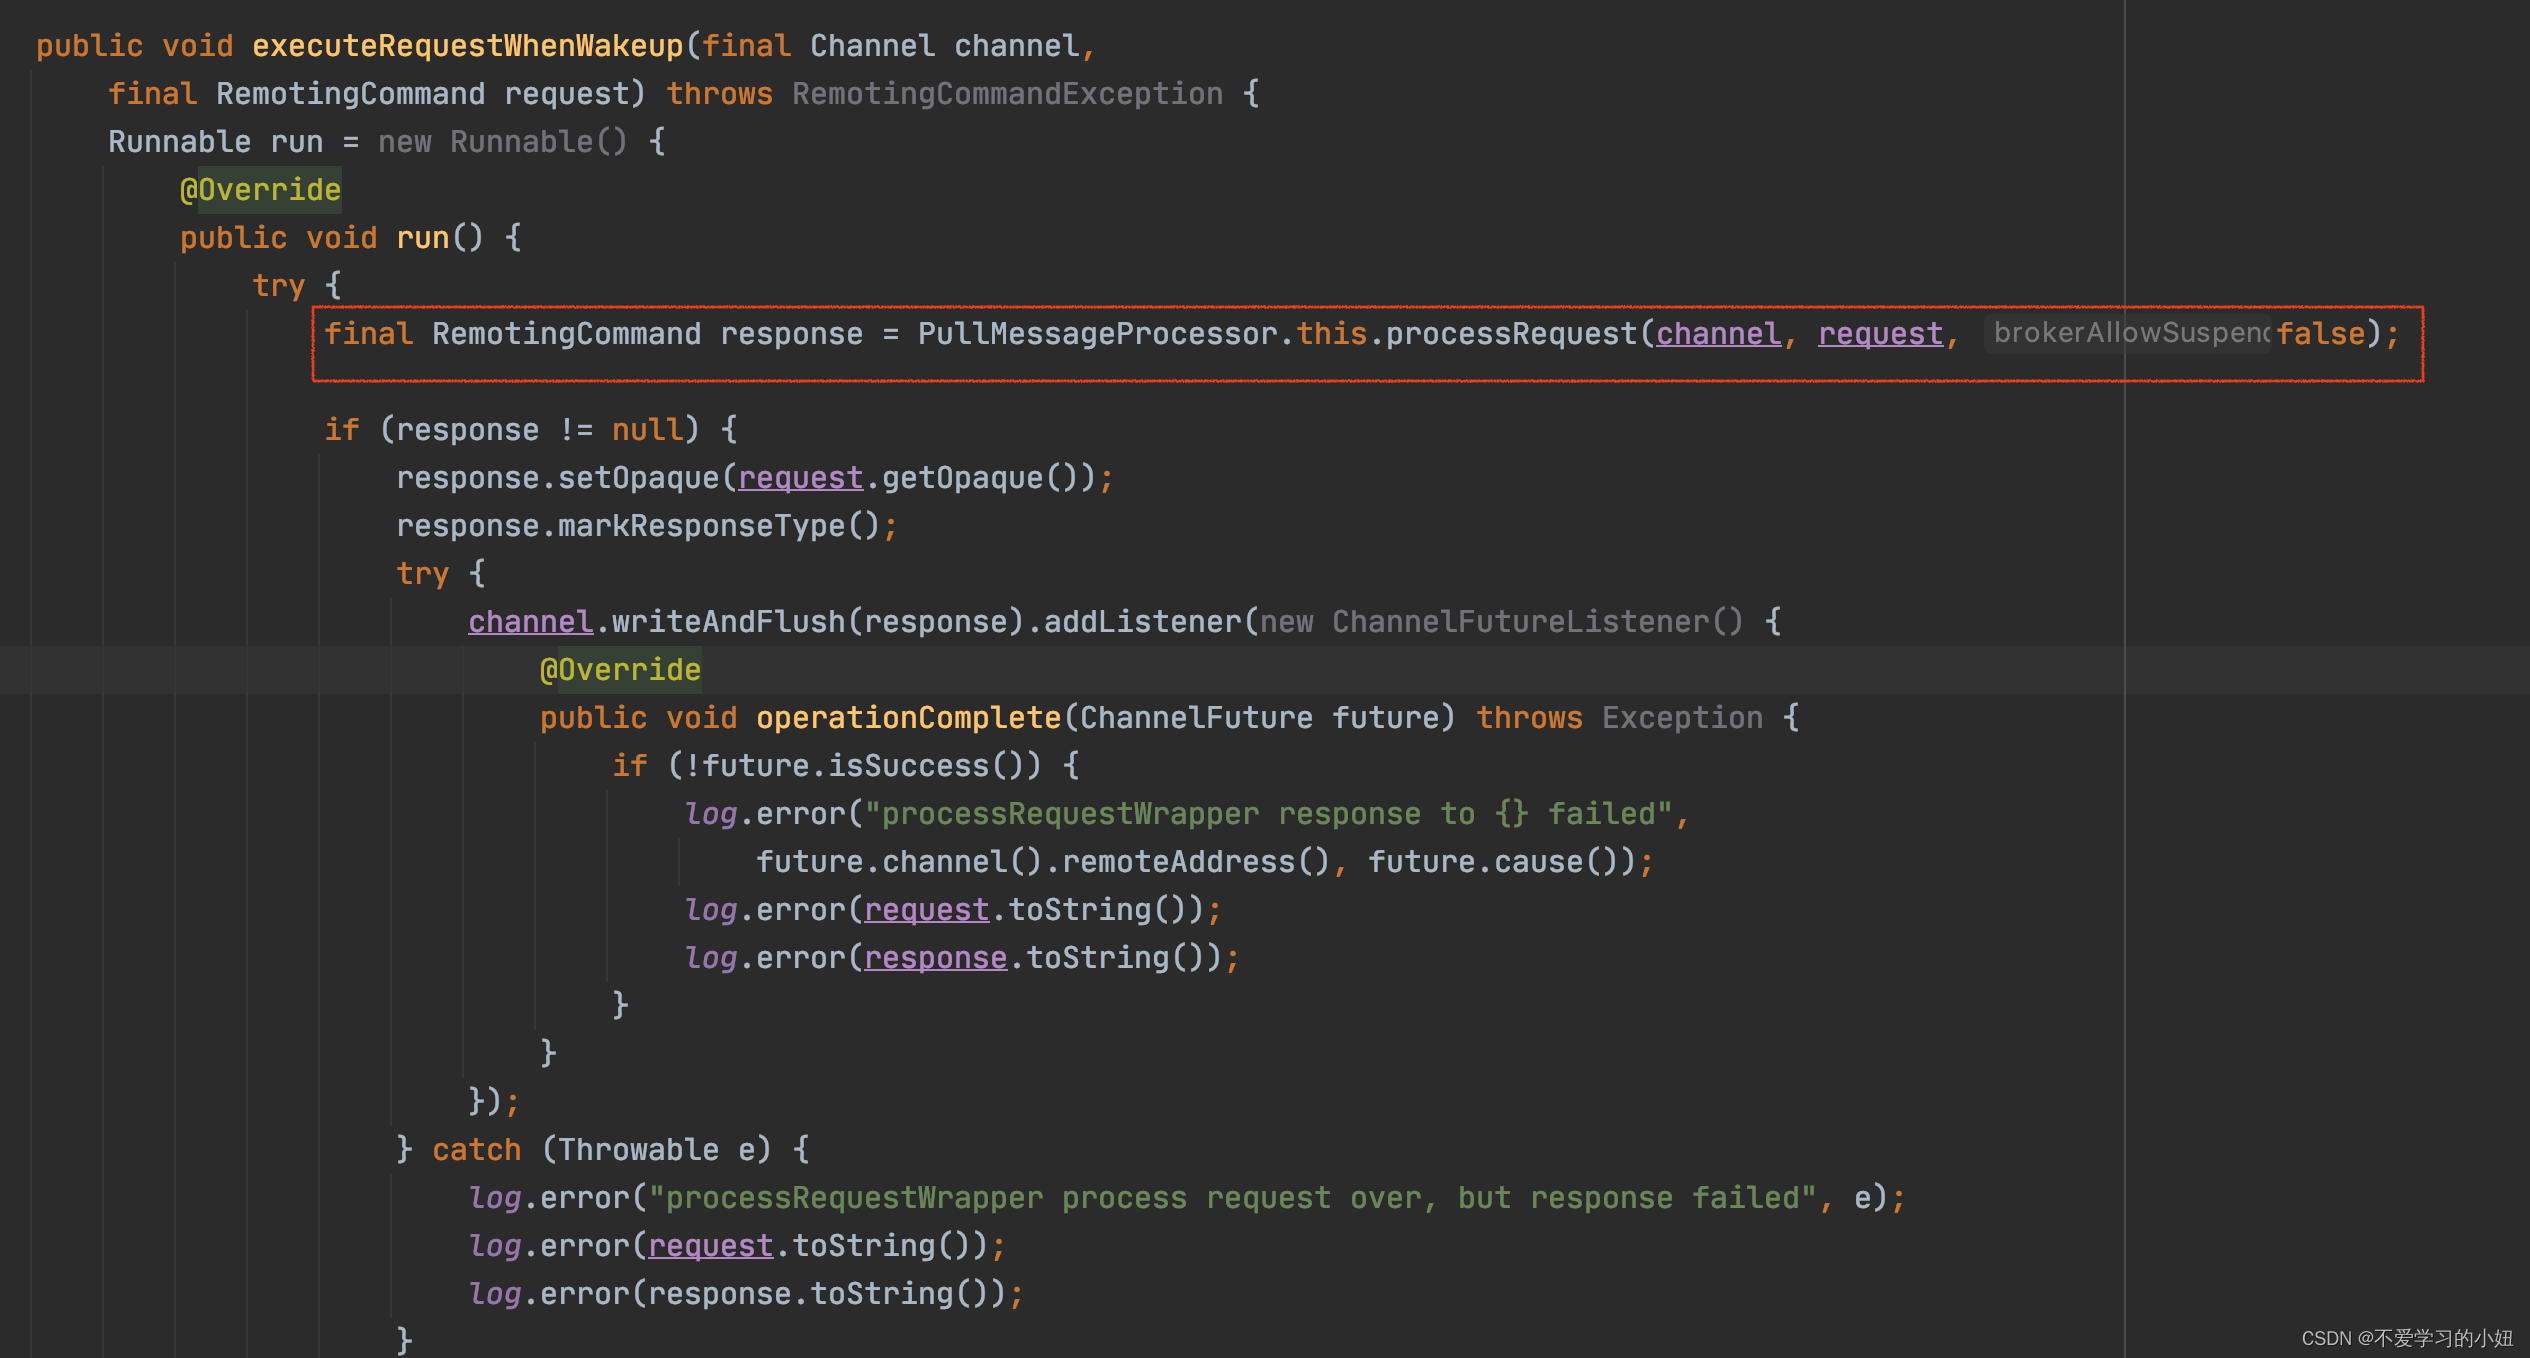Click the 'new Runnable()' expression

tap(502, 142)
